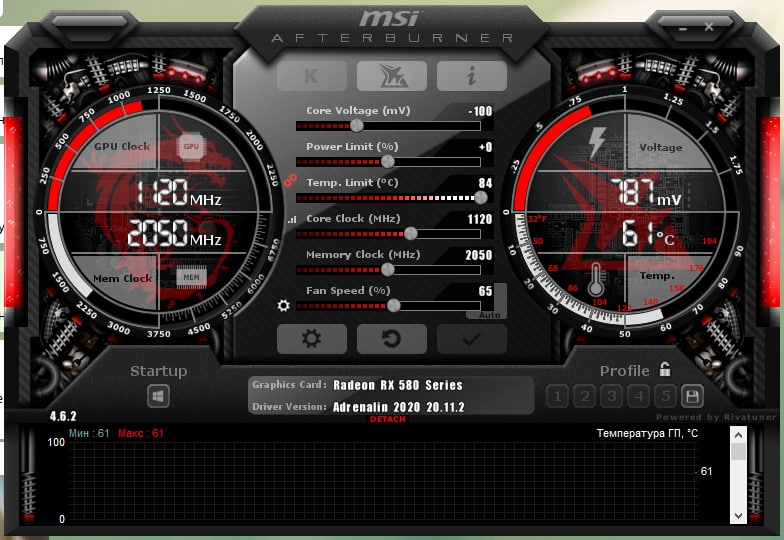The width and height of the screenshot is (784, 540).
Task: Select profile slot 5
Action: [666, 396]
